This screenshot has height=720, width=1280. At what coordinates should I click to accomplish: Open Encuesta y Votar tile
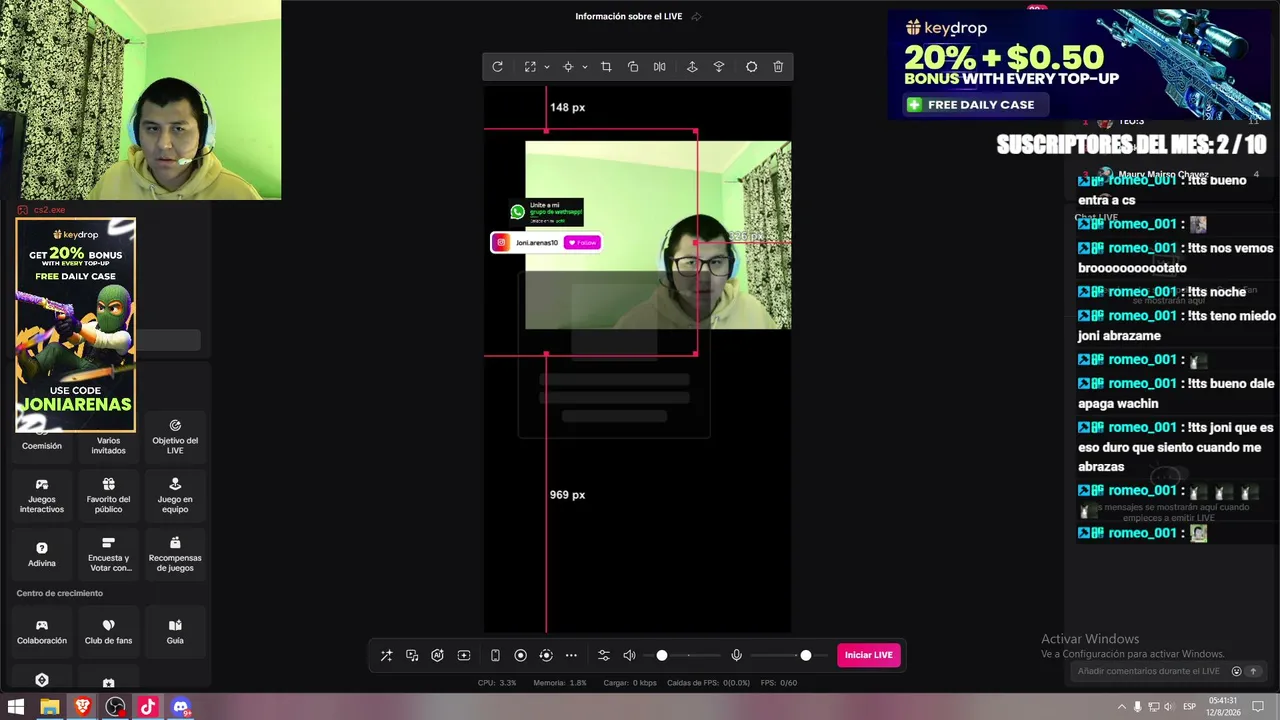(109, 555)
